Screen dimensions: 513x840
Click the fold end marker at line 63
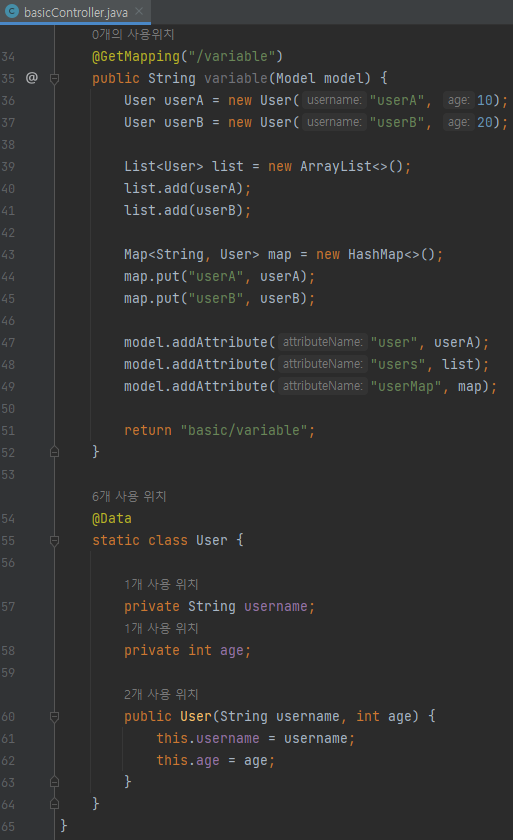pos(54,783)
